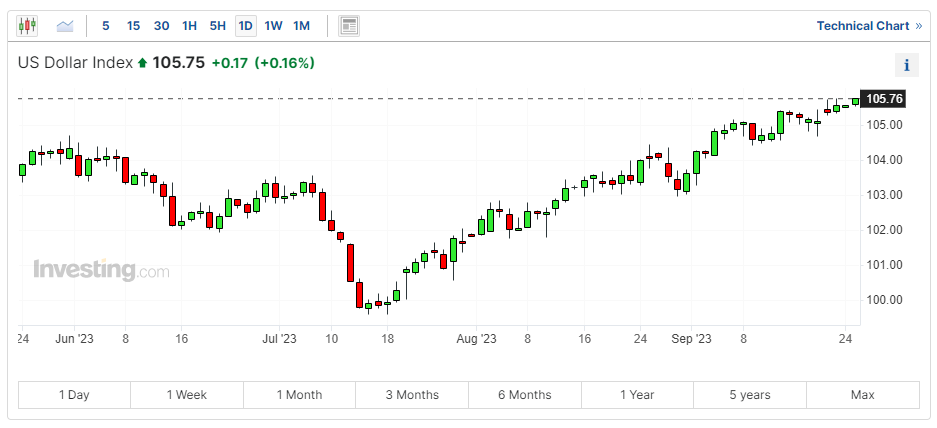Set the interval to 15 minutes
This screenshot has height=428, width=937.
pos(133,25)
